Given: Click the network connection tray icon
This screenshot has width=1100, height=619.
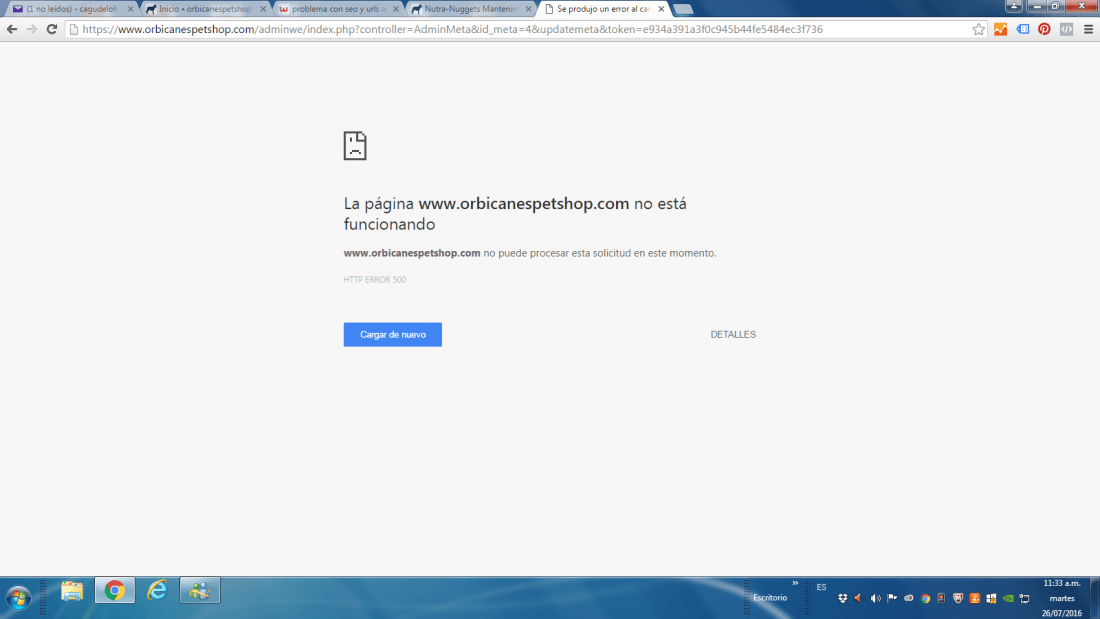Looking at the screenshot, I should pyautogui.click(x=1025, y=599).
